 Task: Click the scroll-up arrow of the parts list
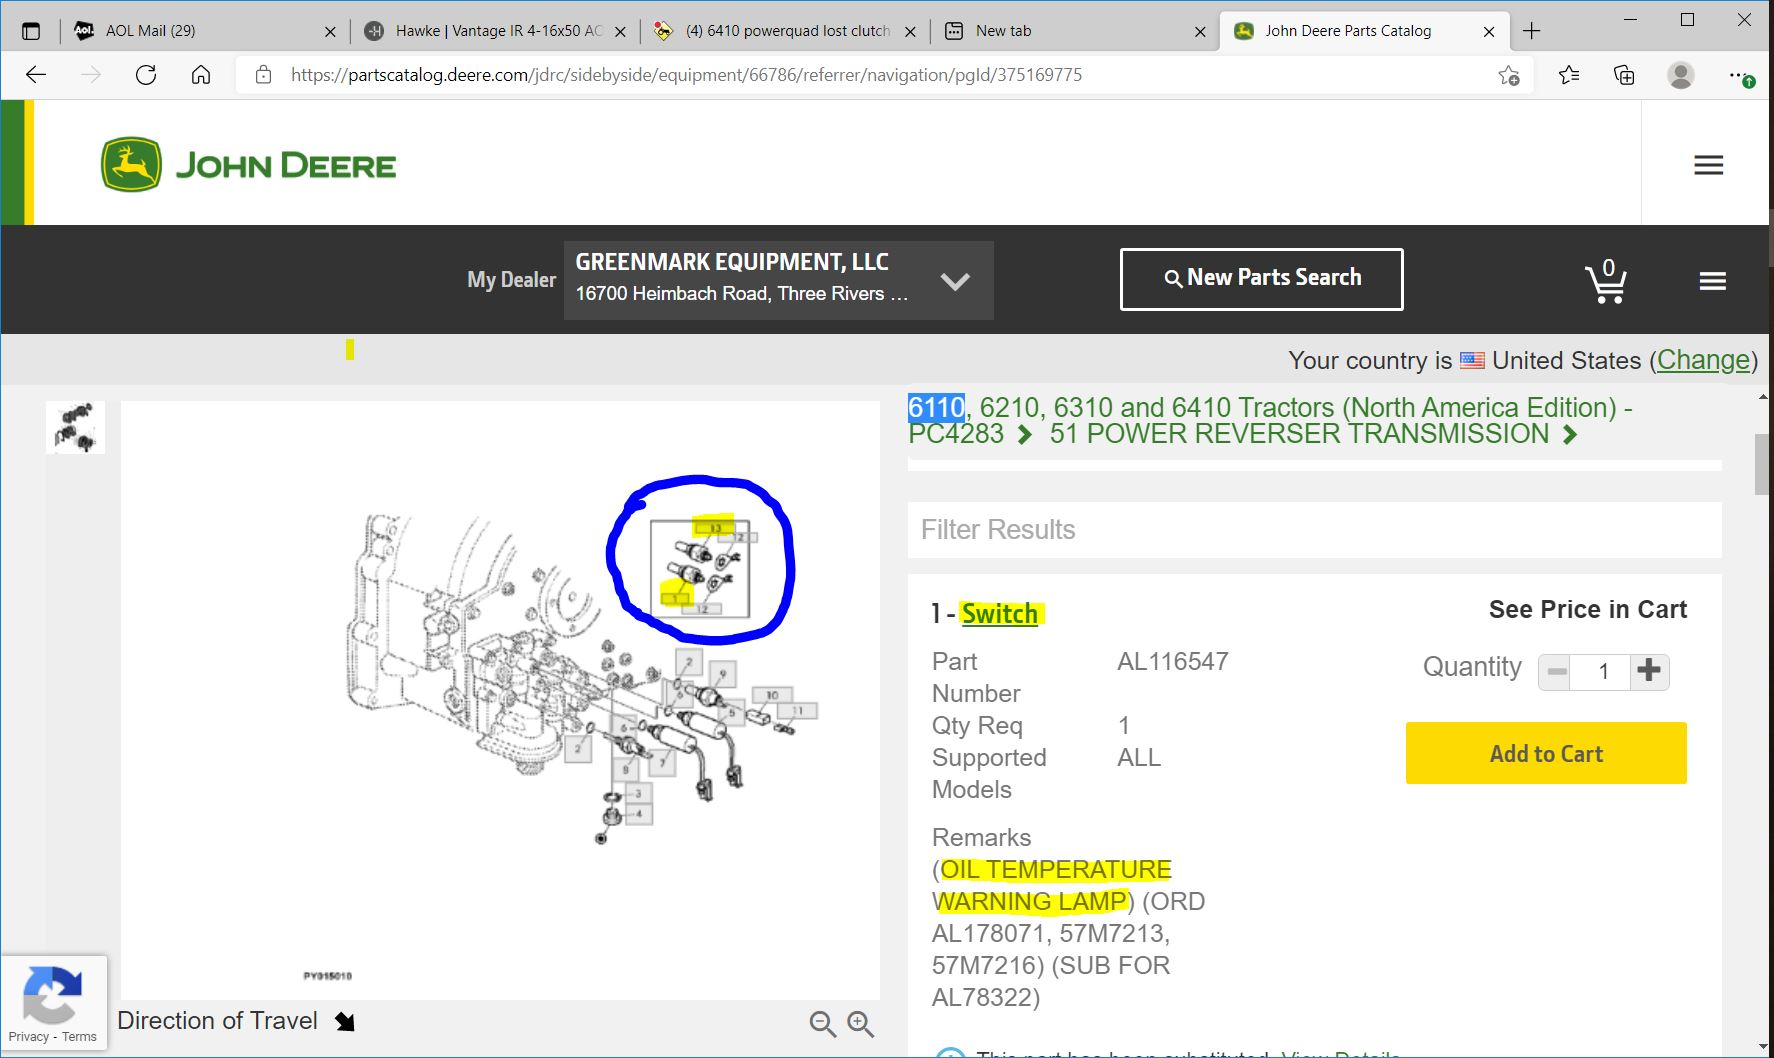click(1762, 398)
